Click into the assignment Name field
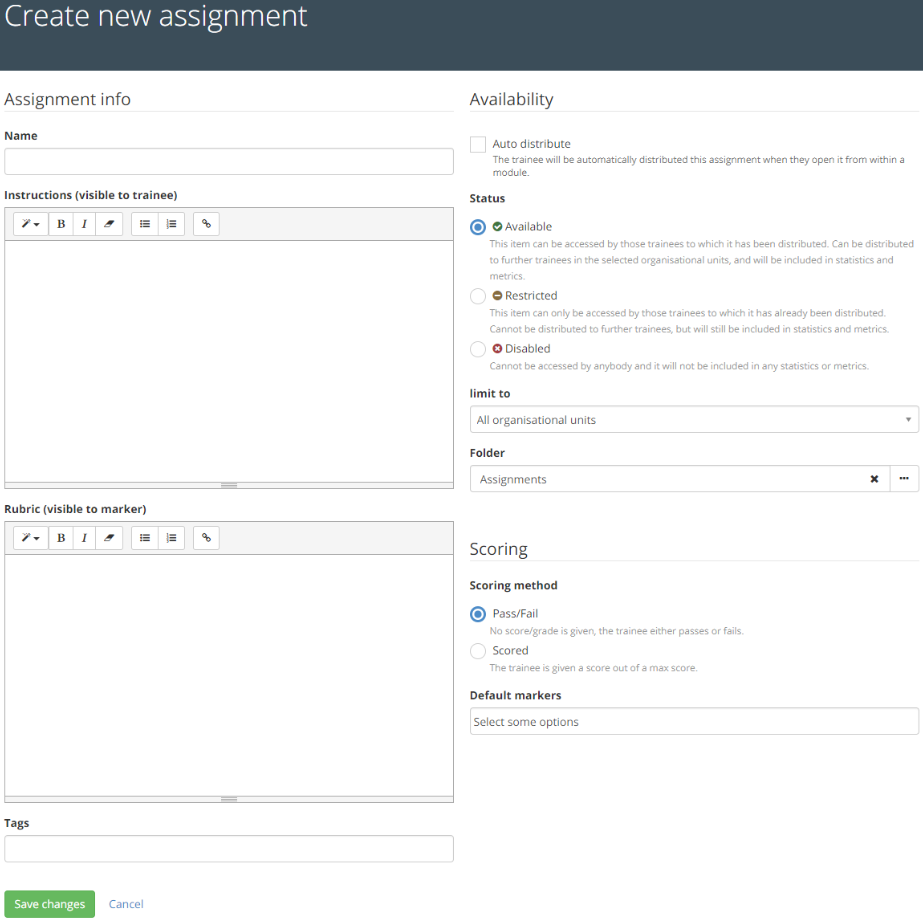The width and height of the screenshot is (923, 922). coord(229,162)
